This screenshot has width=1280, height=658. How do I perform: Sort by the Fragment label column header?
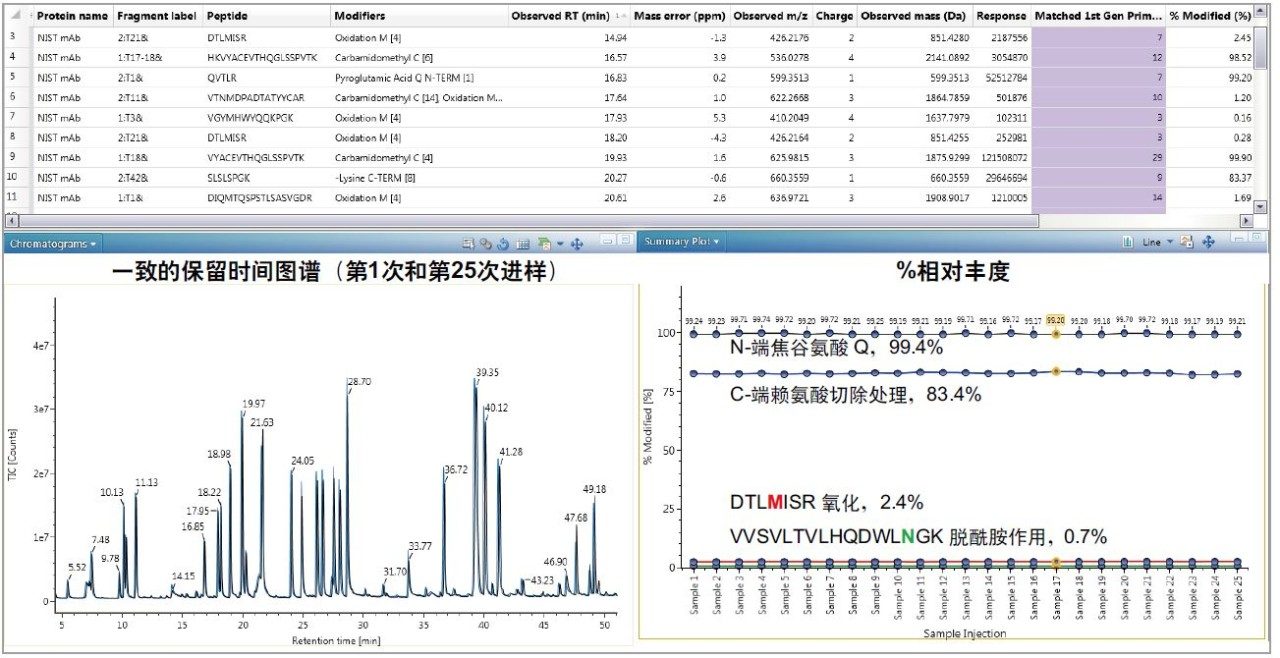click(157, 16)
